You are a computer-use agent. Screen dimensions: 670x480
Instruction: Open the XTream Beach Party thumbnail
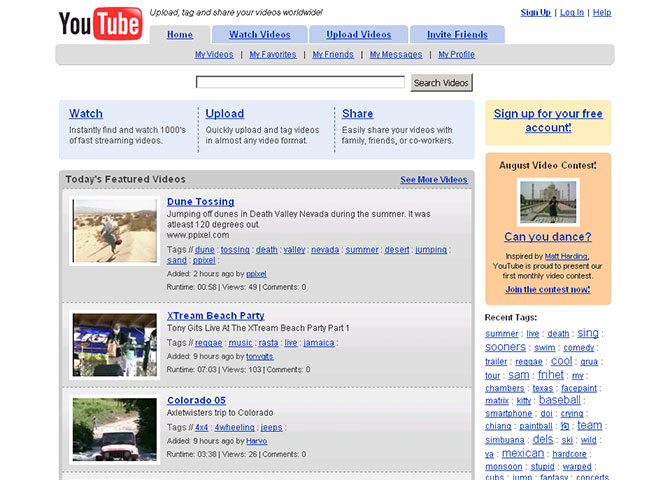[115, 345]
